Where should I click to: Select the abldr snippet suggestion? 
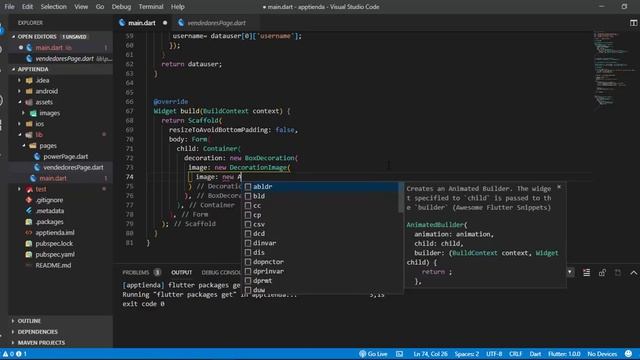click(x=320, y=187)
